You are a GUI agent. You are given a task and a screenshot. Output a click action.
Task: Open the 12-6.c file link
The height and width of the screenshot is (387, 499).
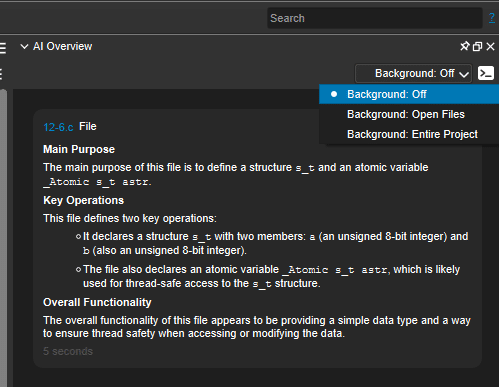(58, 127)
